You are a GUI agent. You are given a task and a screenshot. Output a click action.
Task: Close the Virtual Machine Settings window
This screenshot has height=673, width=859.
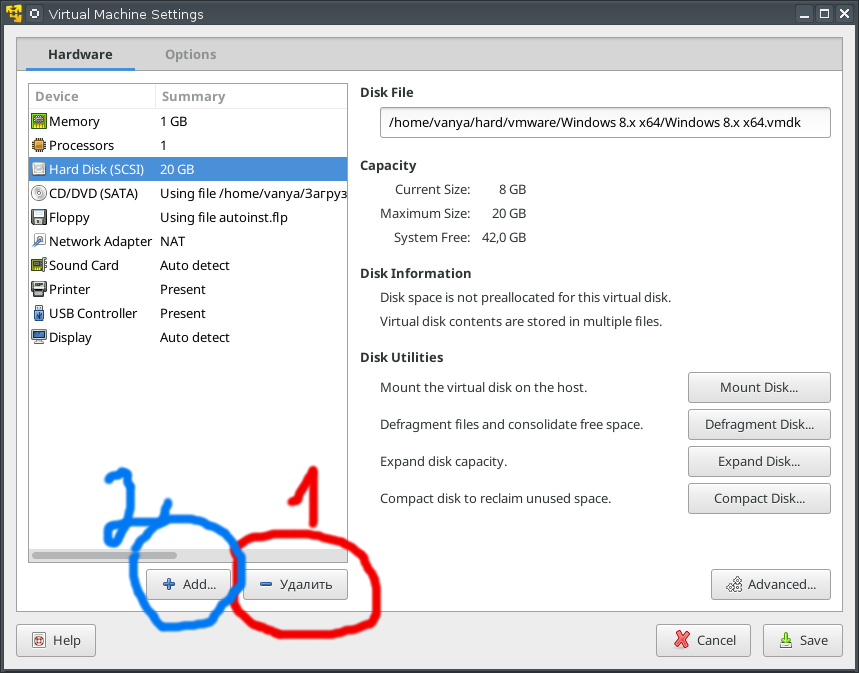click(845, 14)
